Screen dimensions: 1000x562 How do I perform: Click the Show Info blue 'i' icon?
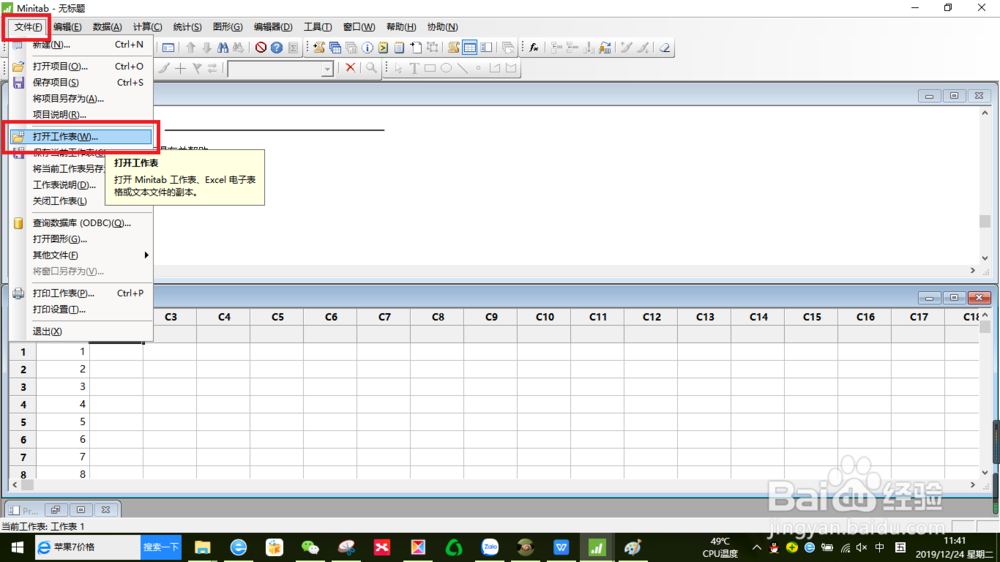click(367, 48)
